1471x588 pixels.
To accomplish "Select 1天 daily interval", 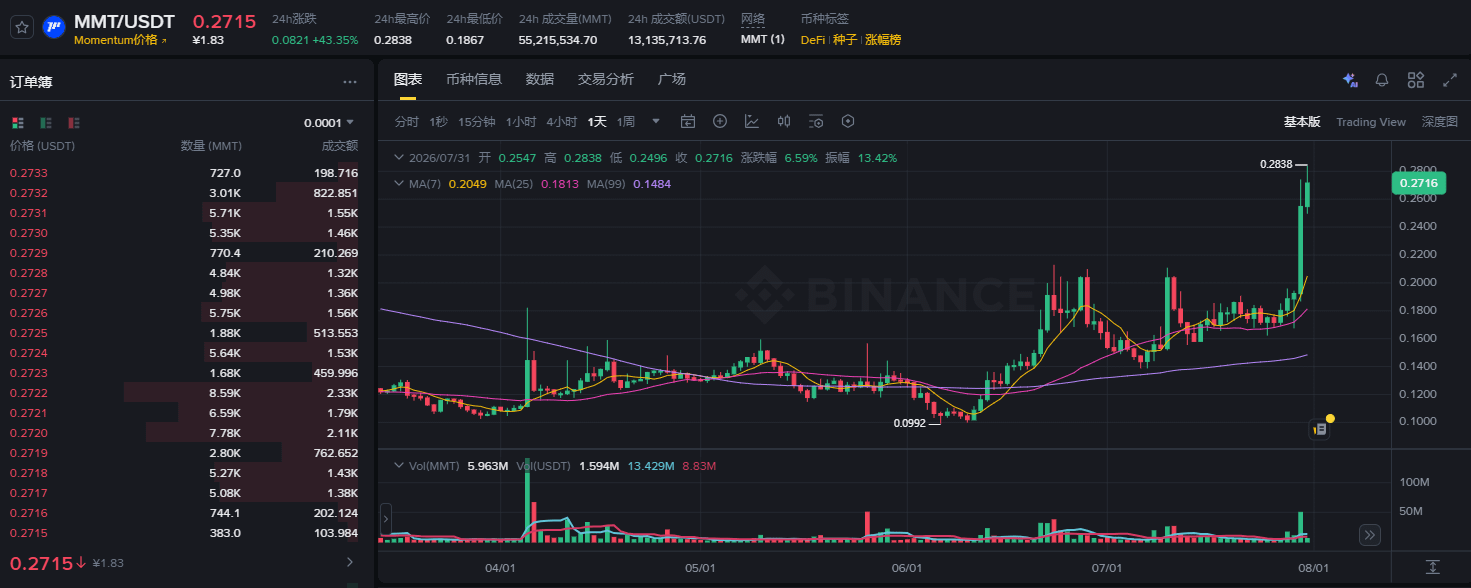I will [597, 122].
